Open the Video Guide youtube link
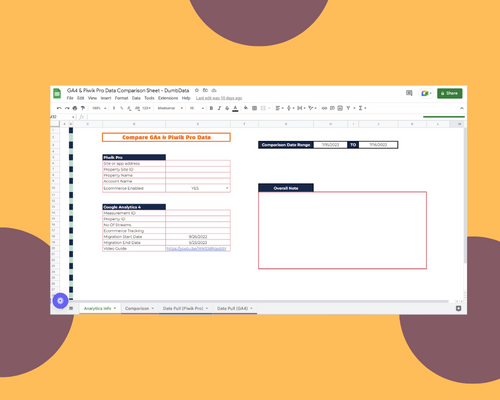The image size is (500, 400). coord(196,249)
